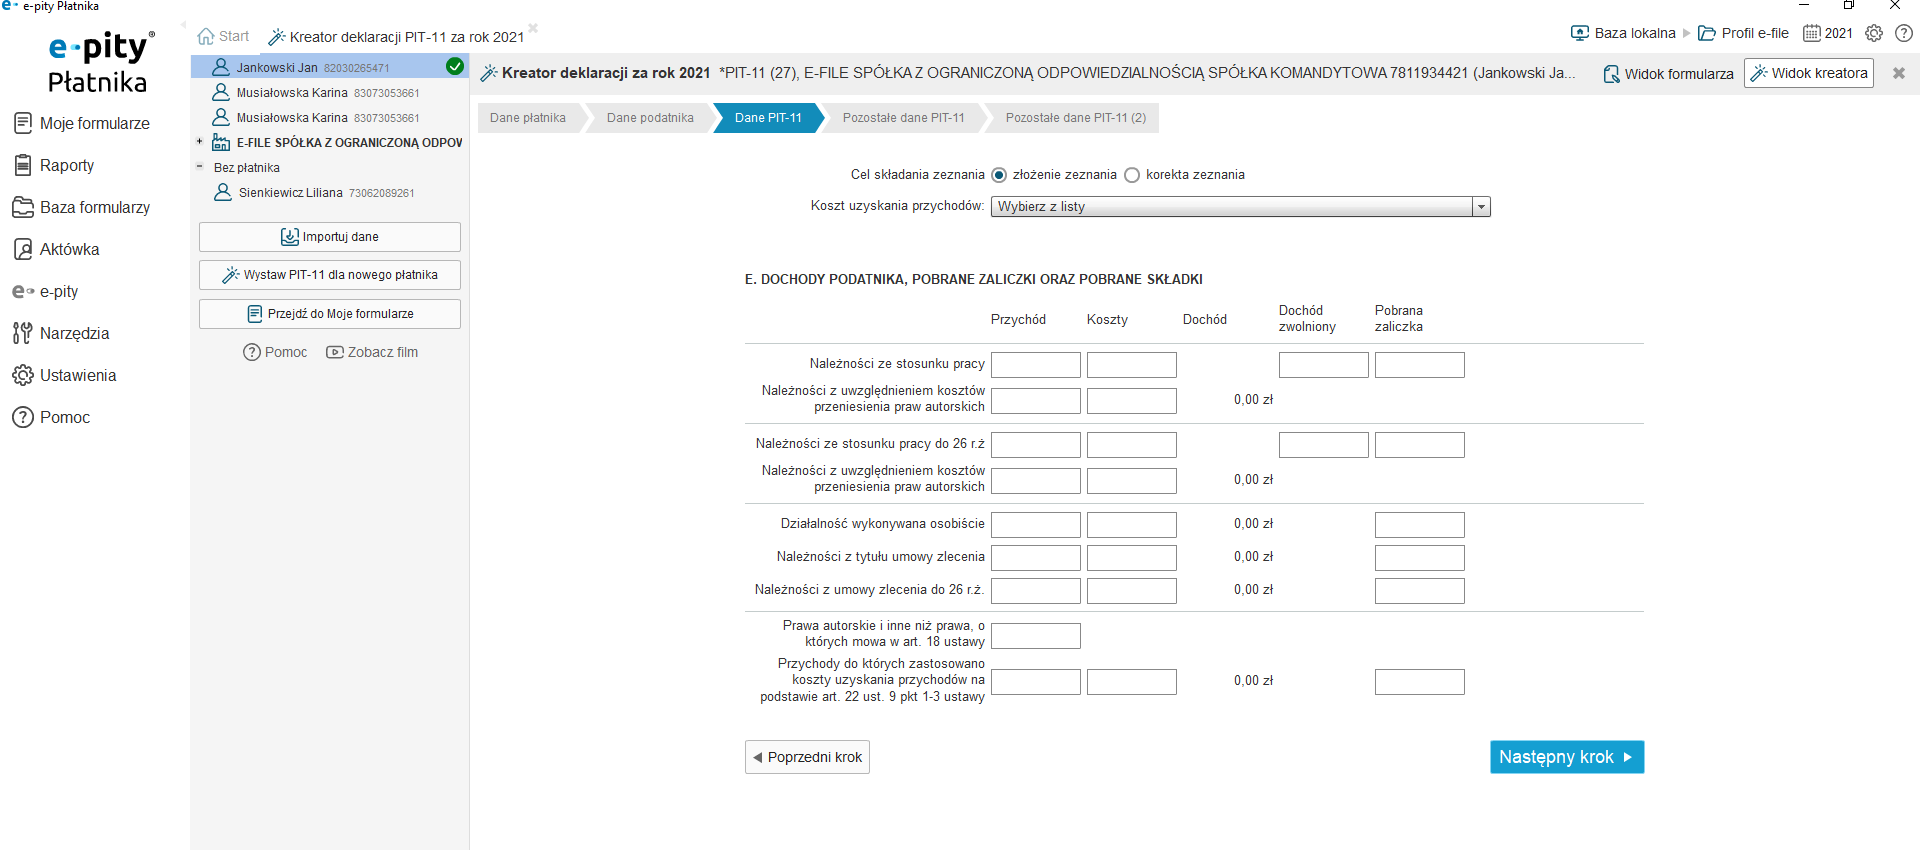Open the Raporty section
The image size is (1920, 850).
point(54,165)
